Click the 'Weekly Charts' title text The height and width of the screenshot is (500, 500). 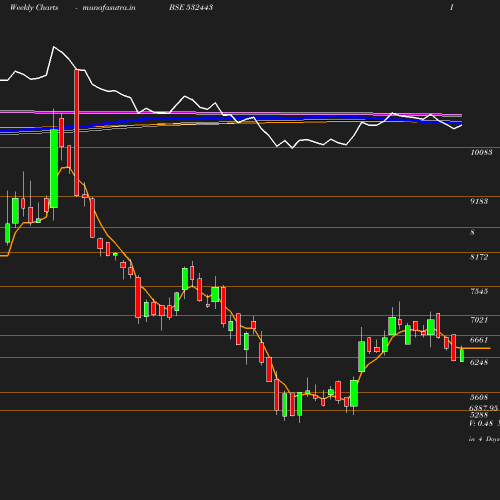pos(34,8)
